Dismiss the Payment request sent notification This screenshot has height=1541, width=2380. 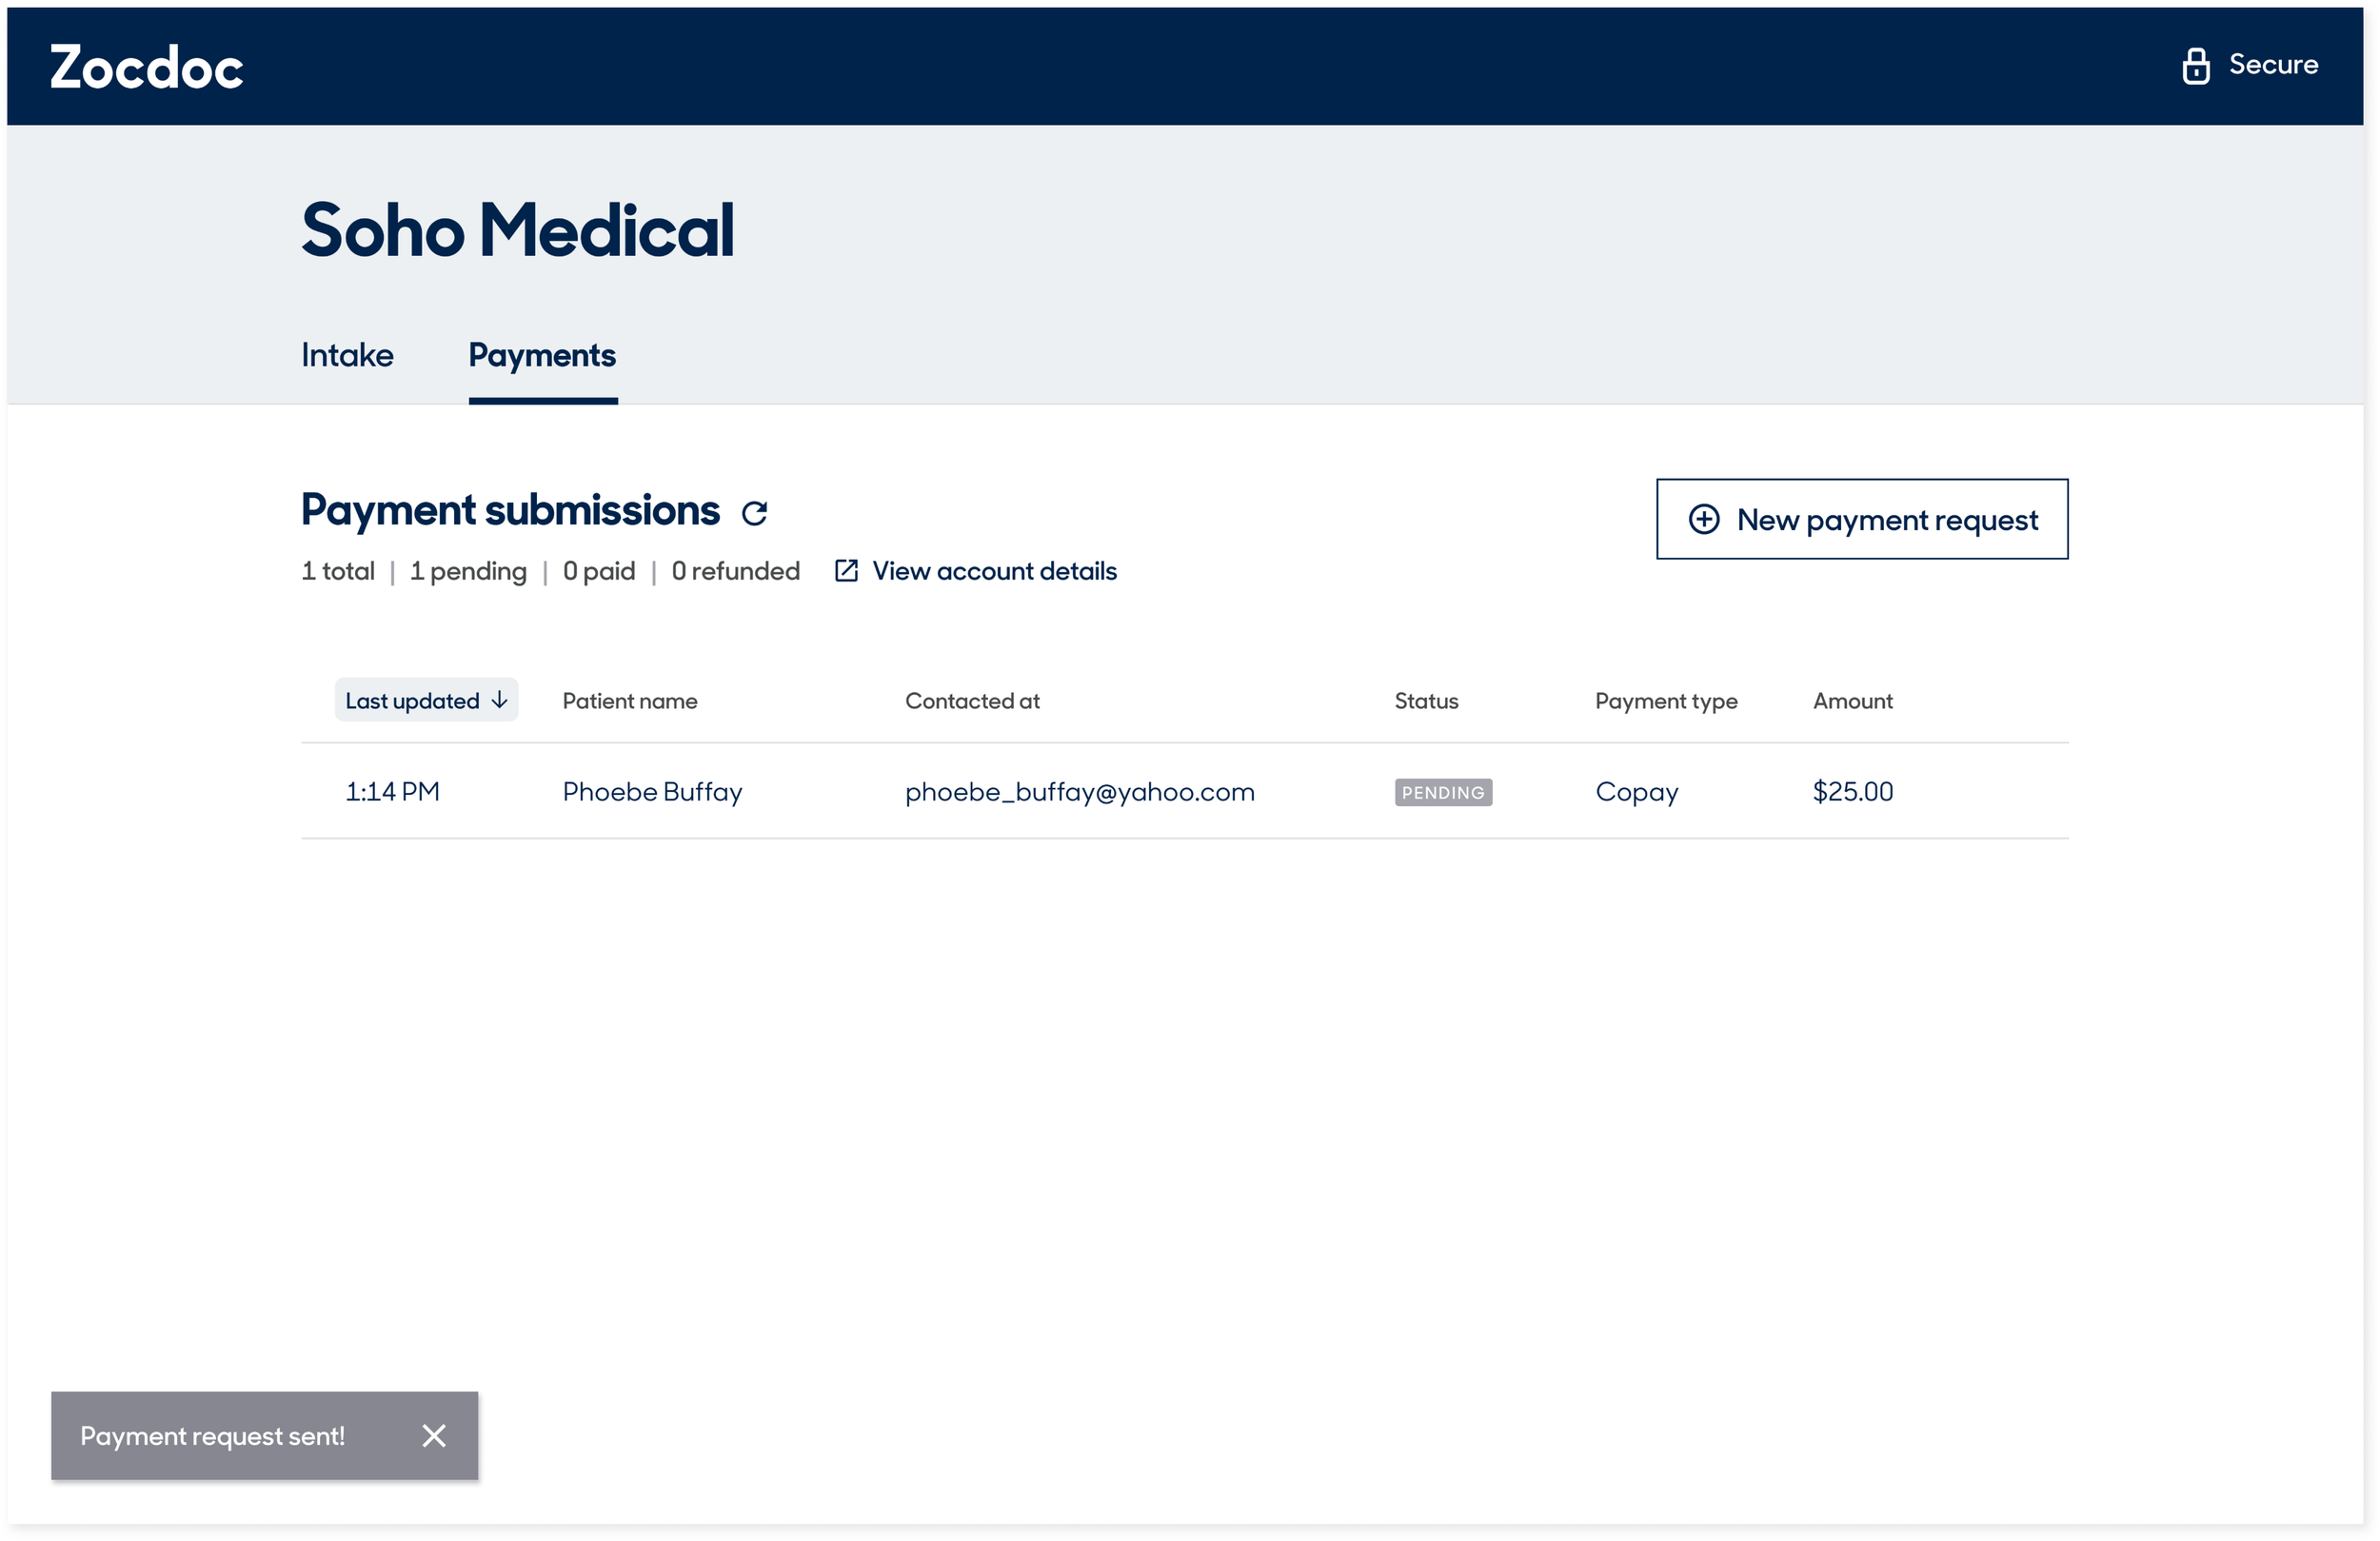[x=433, y=1435]
